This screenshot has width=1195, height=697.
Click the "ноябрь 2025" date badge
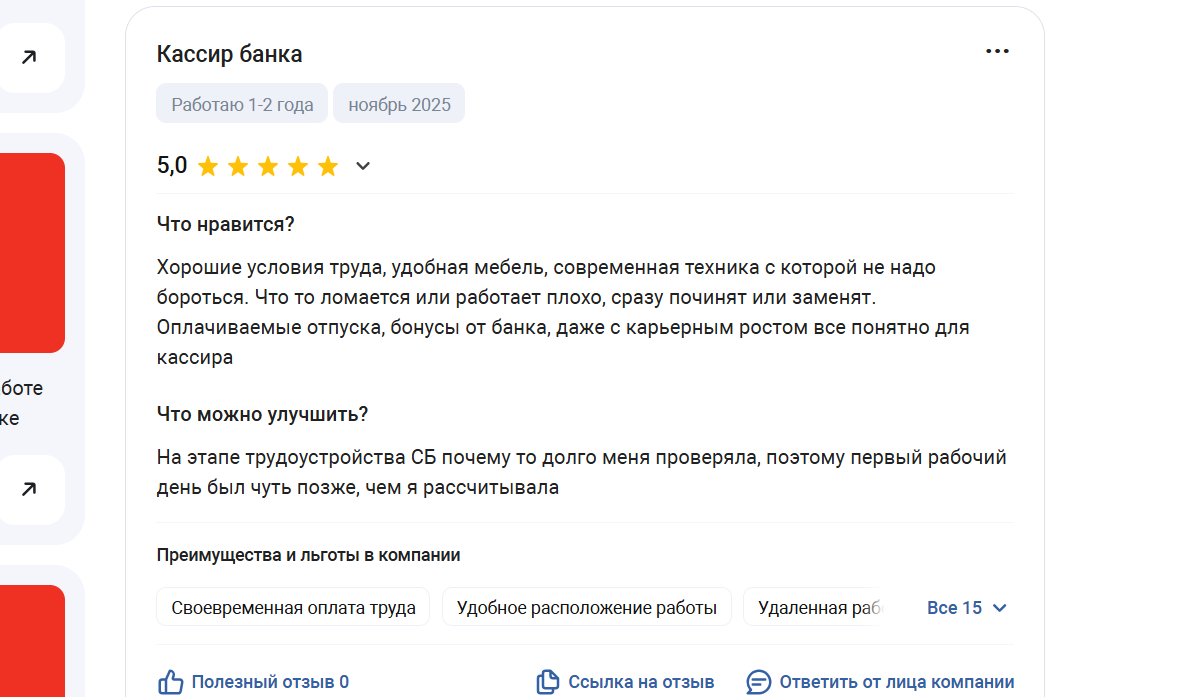[x=399, y=104]
